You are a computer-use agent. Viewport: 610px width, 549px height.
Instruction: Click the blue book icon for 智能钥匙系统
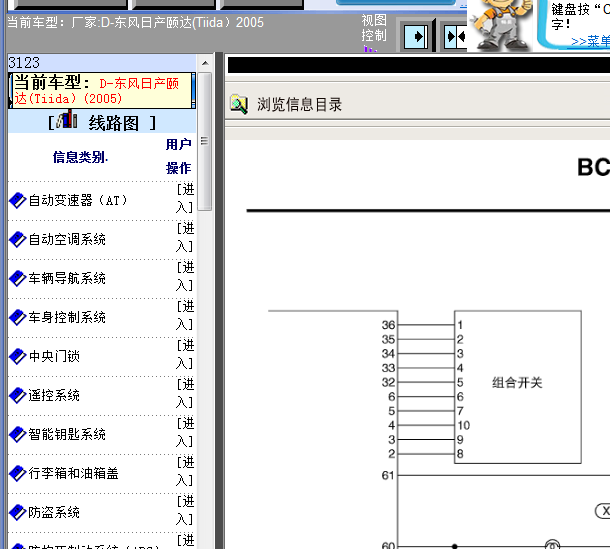[18, 434]
